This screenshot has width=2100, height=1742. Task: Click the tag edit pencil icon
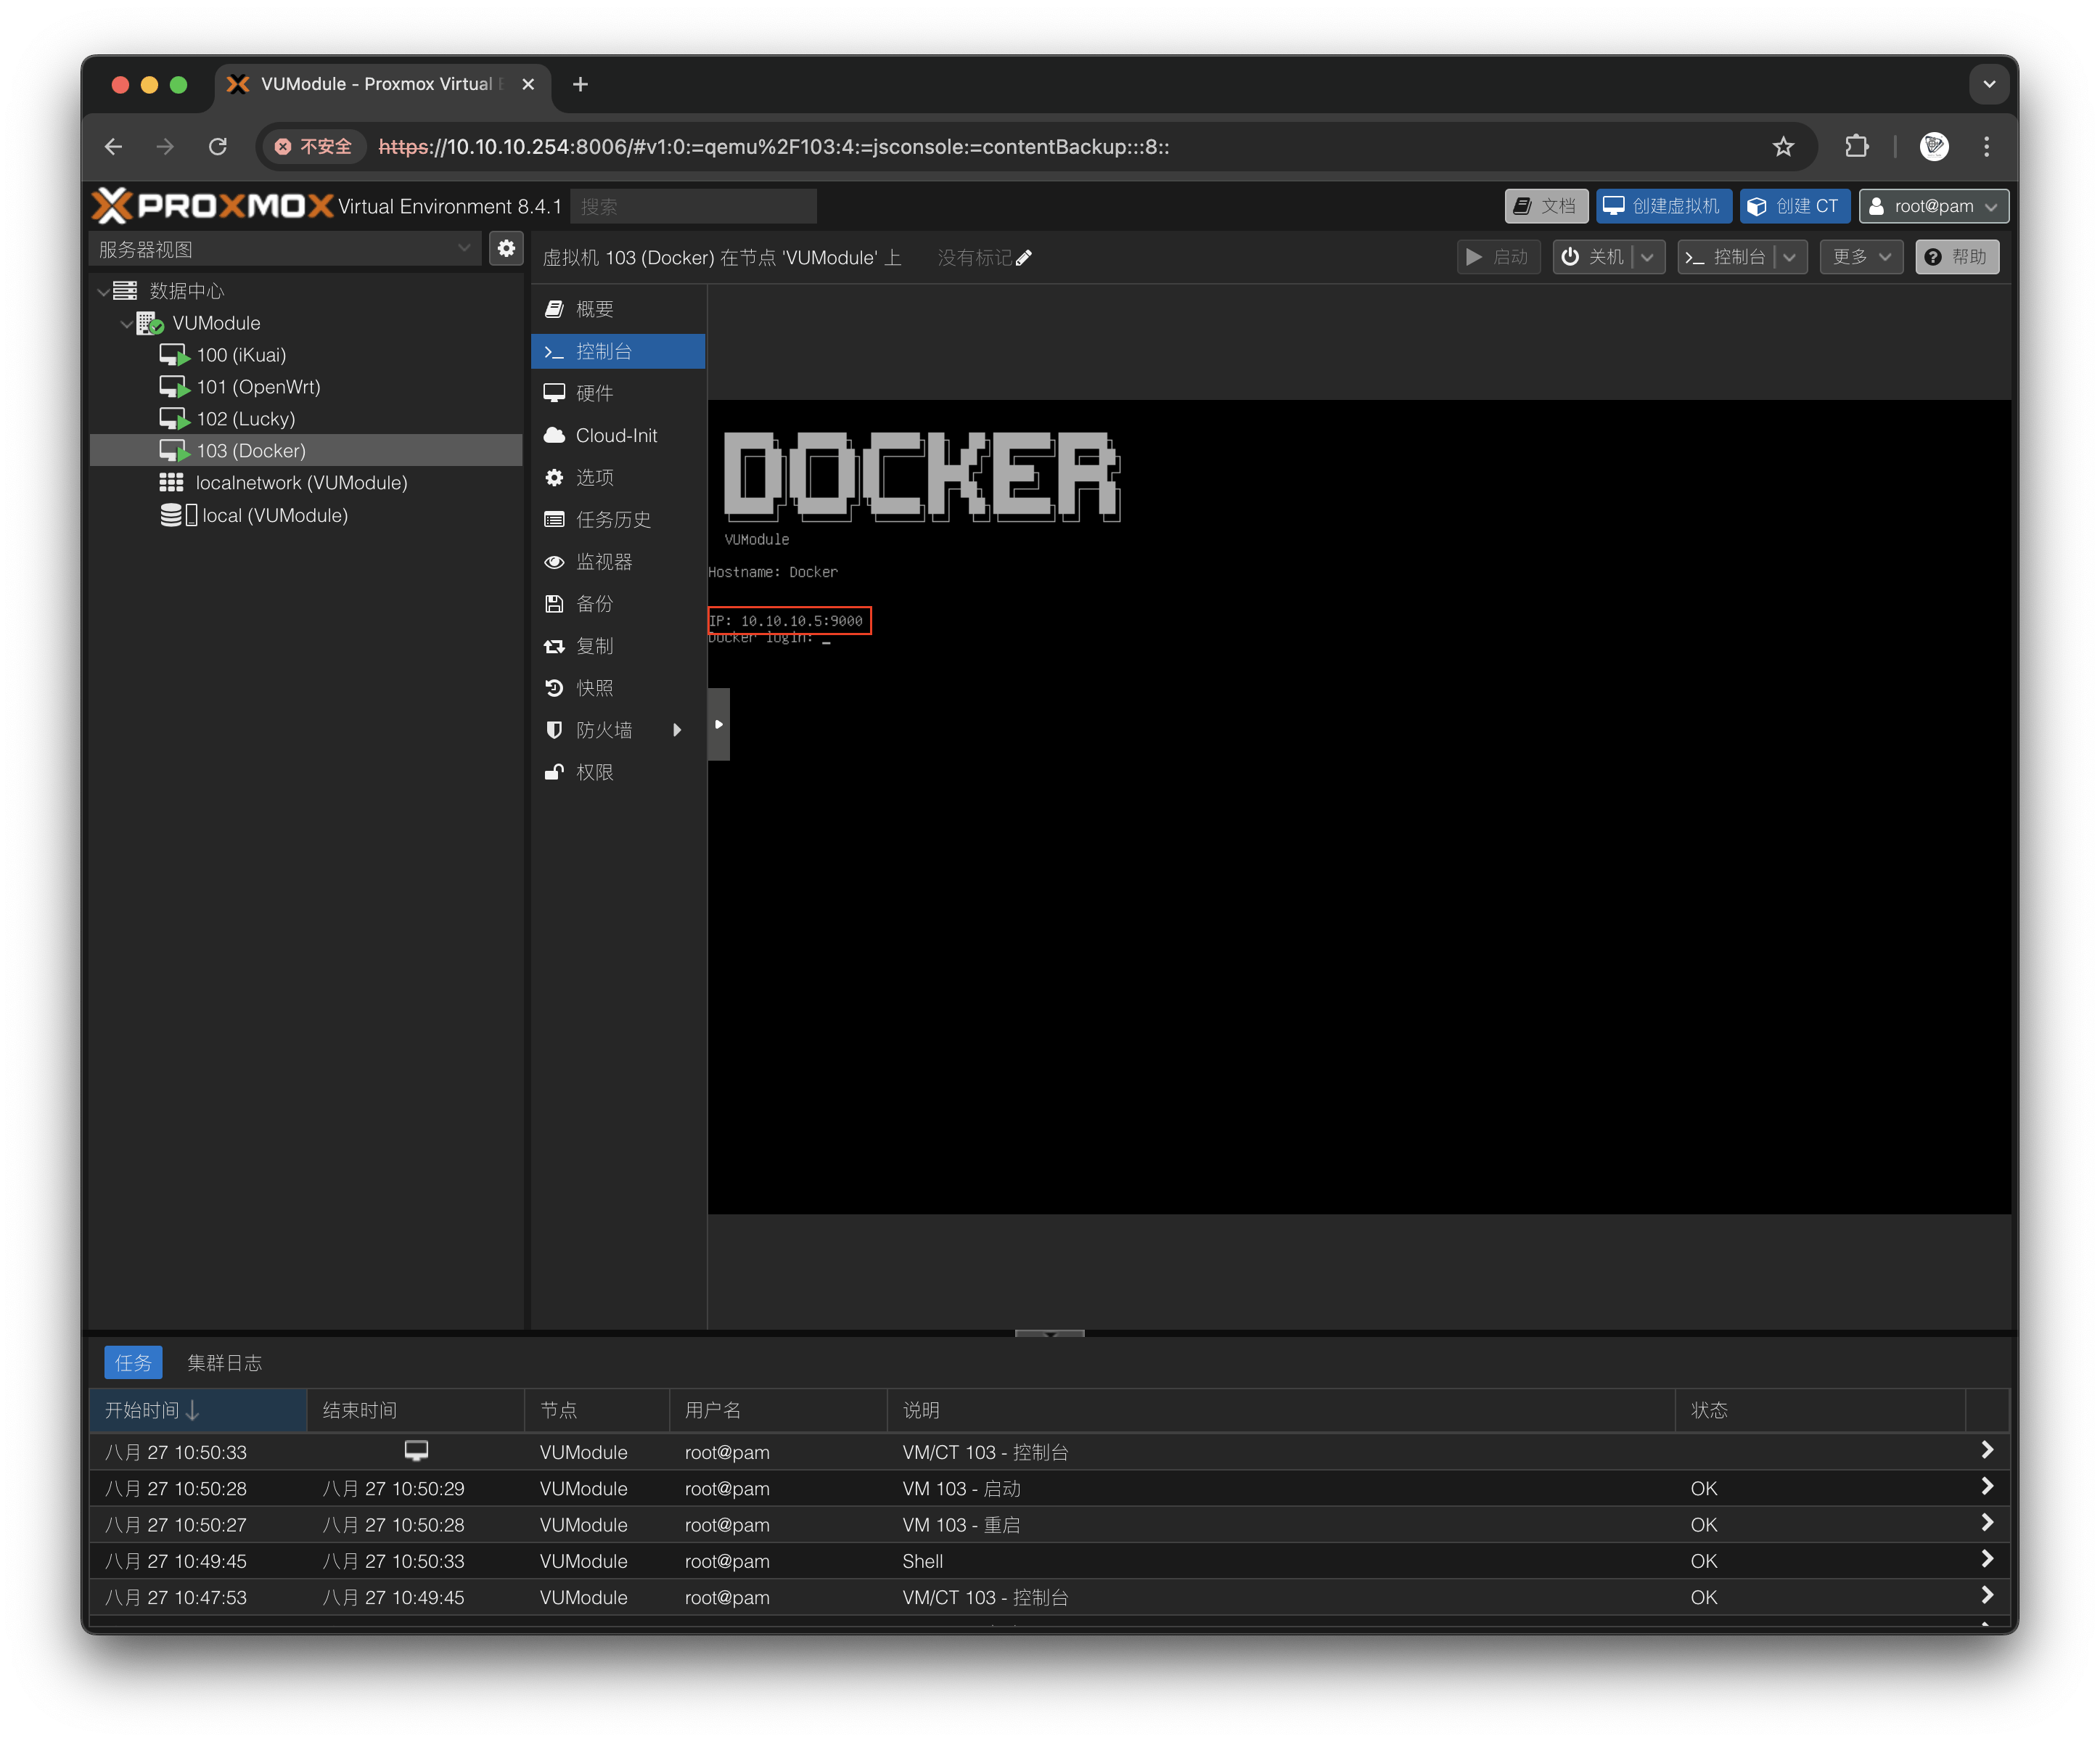1024,258
